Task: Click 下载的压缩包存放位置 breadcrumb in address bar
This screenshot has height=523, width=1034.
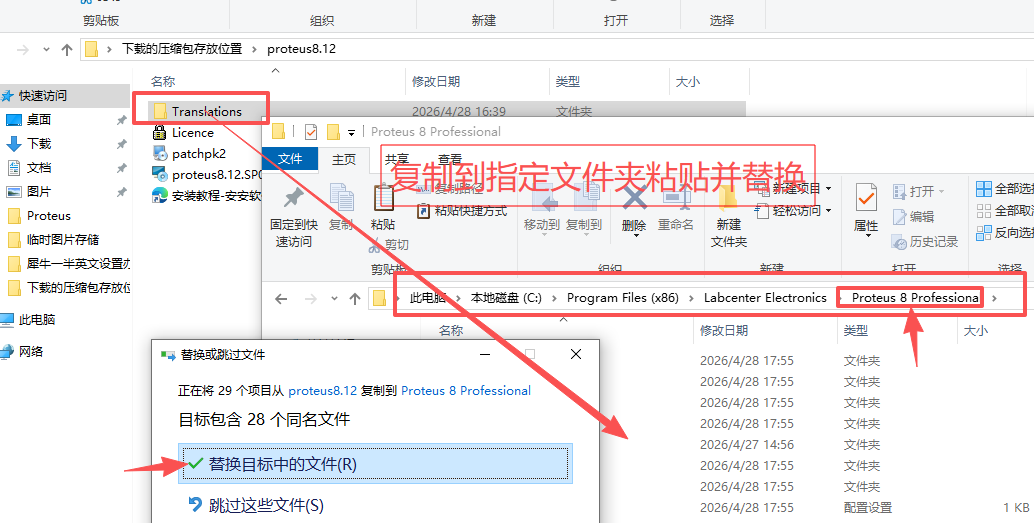Action: 182,49
